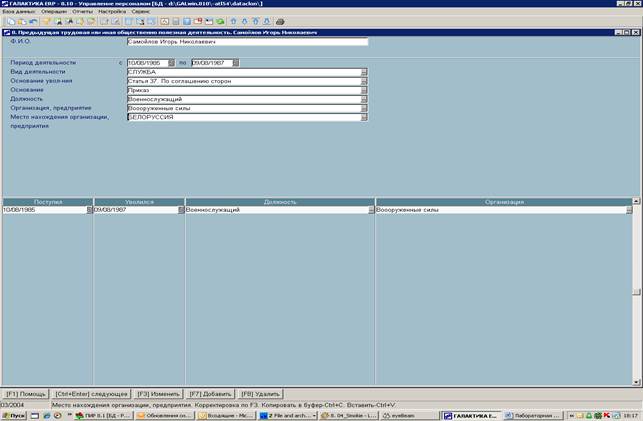Open the Должность field selection list
Viewport: 643px width, 421px height.
point(364,99)
